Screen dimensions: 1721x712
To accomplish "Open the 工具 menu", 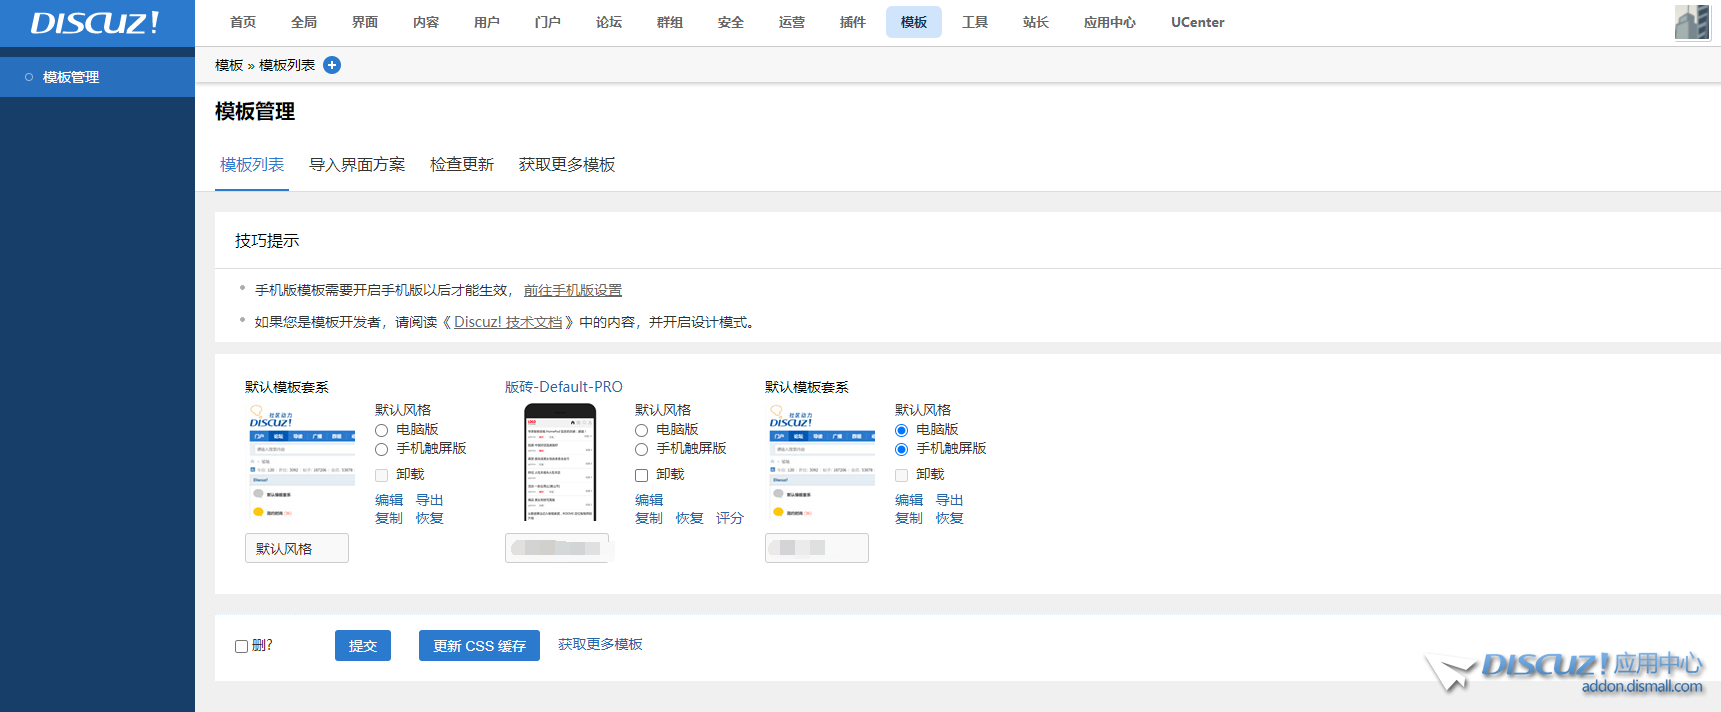I will click(975, 22).
